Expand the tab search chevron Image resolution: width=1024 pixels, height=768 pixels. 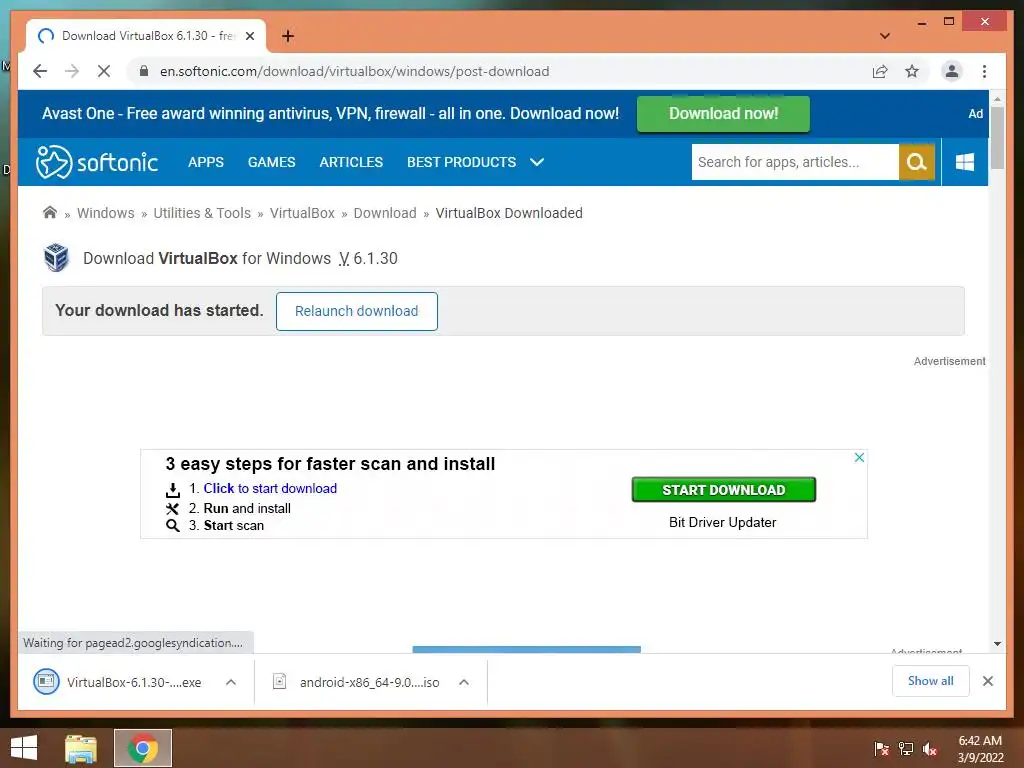point(885,36)
